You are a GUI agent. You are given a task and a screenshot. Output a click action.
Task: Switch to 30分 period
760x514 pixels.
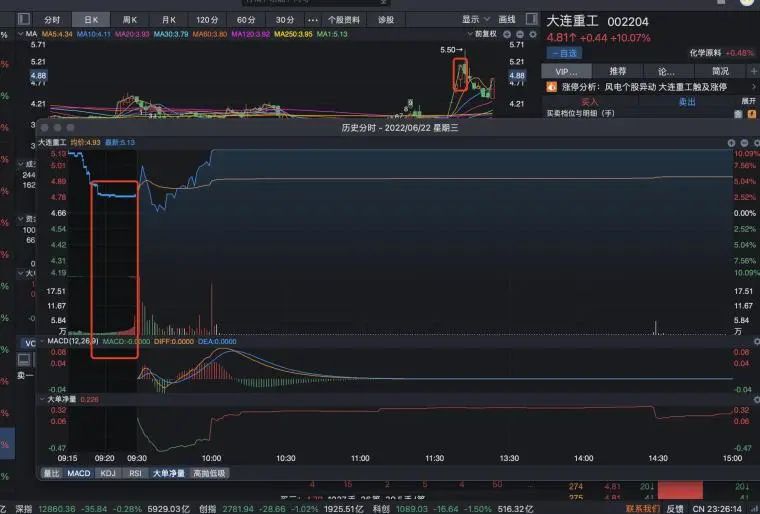(285, 20)
